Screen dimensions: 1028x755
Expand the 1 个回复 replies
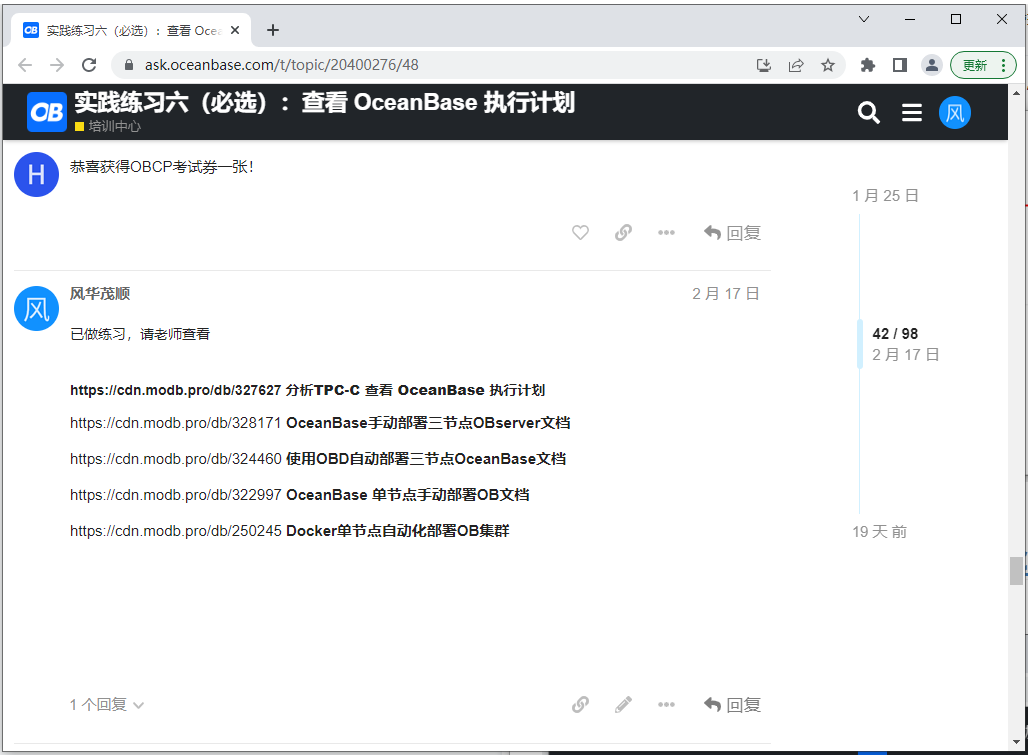click(x=107, y=705)
